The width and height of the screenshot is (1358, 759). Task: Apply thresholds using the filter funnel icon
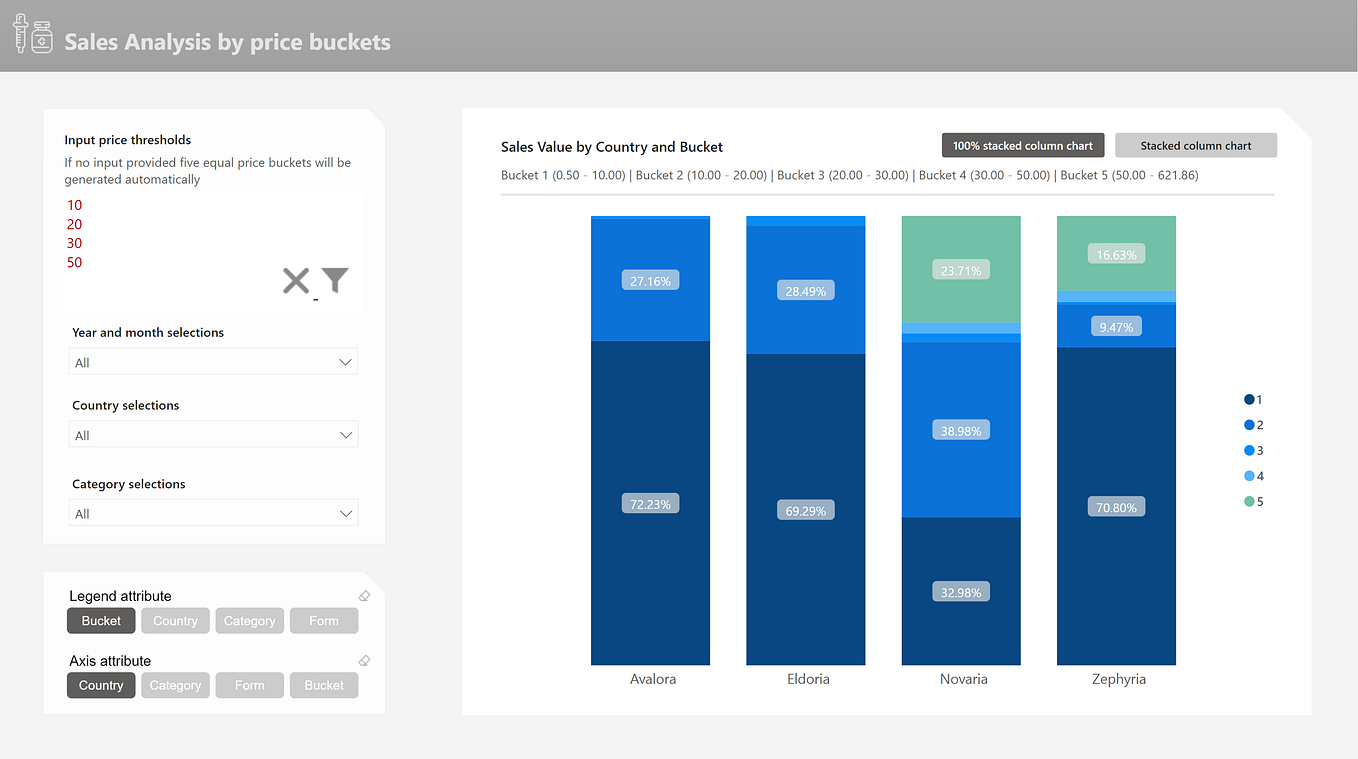(x=335, y=280)
